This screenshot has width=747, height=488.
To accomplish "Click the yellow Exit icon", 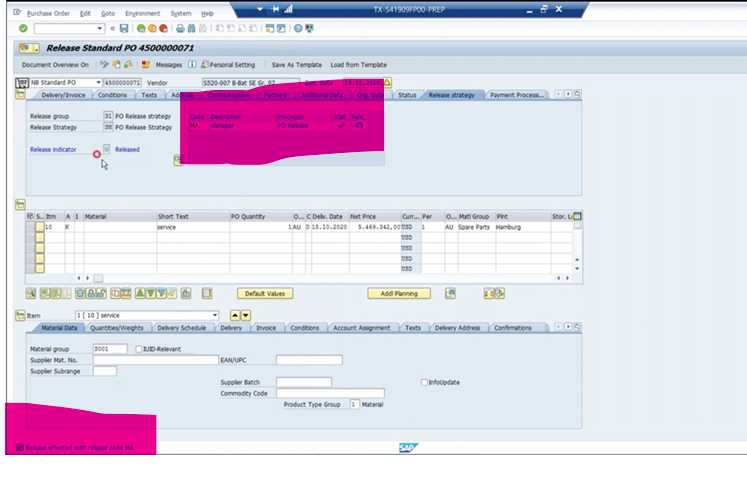I will coord(152,29).
